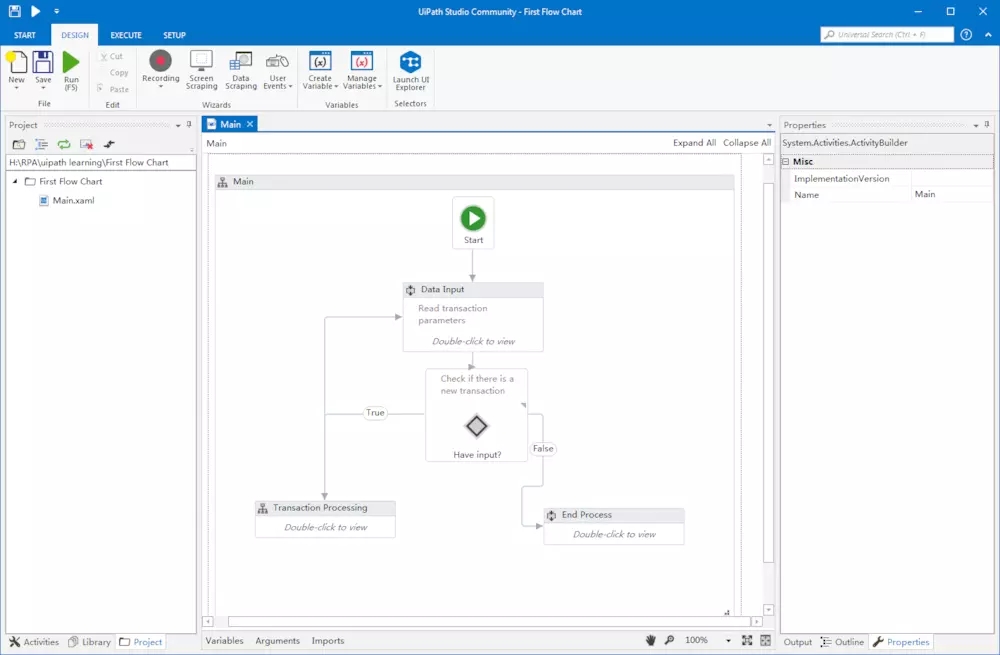Screen dimensions: 1000x655
Task: Switch to the DESIGN ribbon tab
Action: [x=75, y=35]
